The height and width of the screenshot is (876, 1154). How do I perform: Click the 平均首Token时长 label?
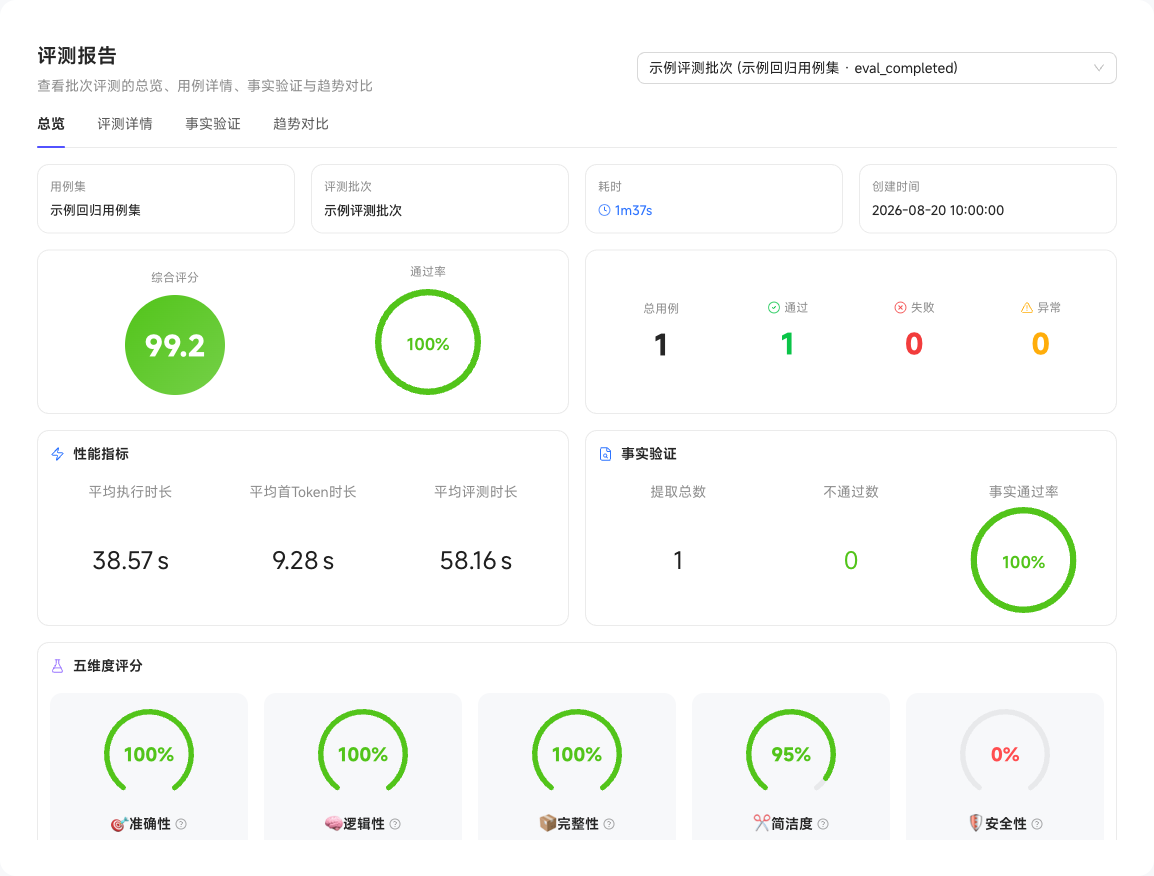point(303,492)
